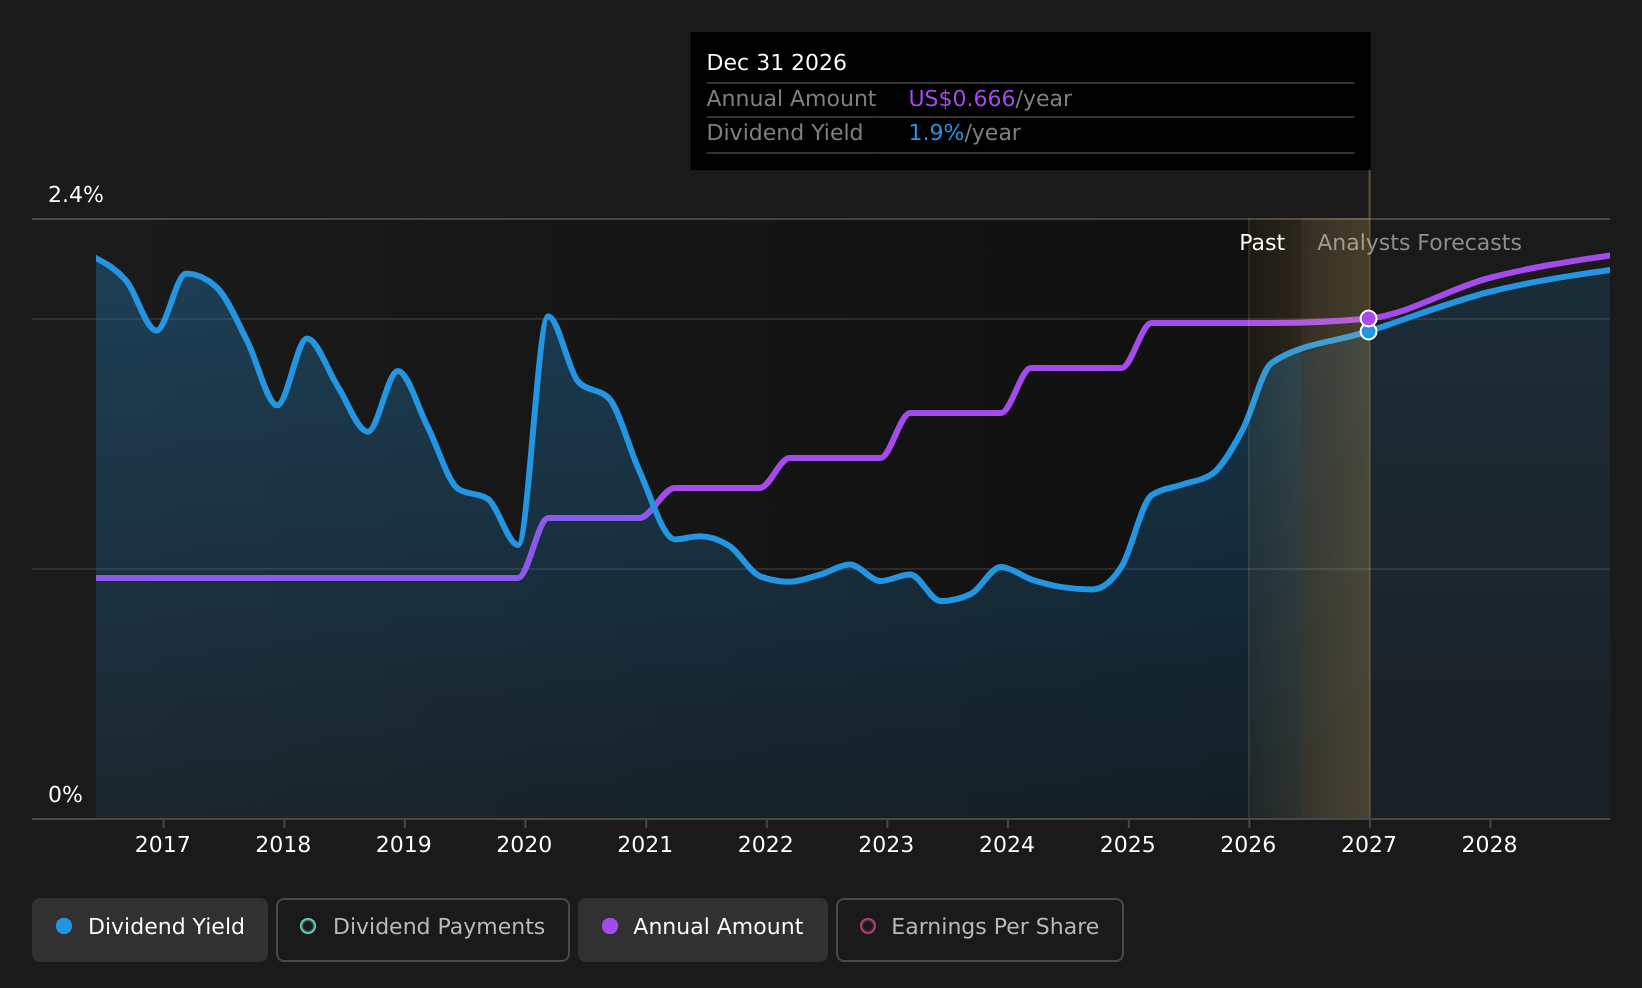Toggle the Annual Amount legend series
The image size is (1642, 988).
703,929
